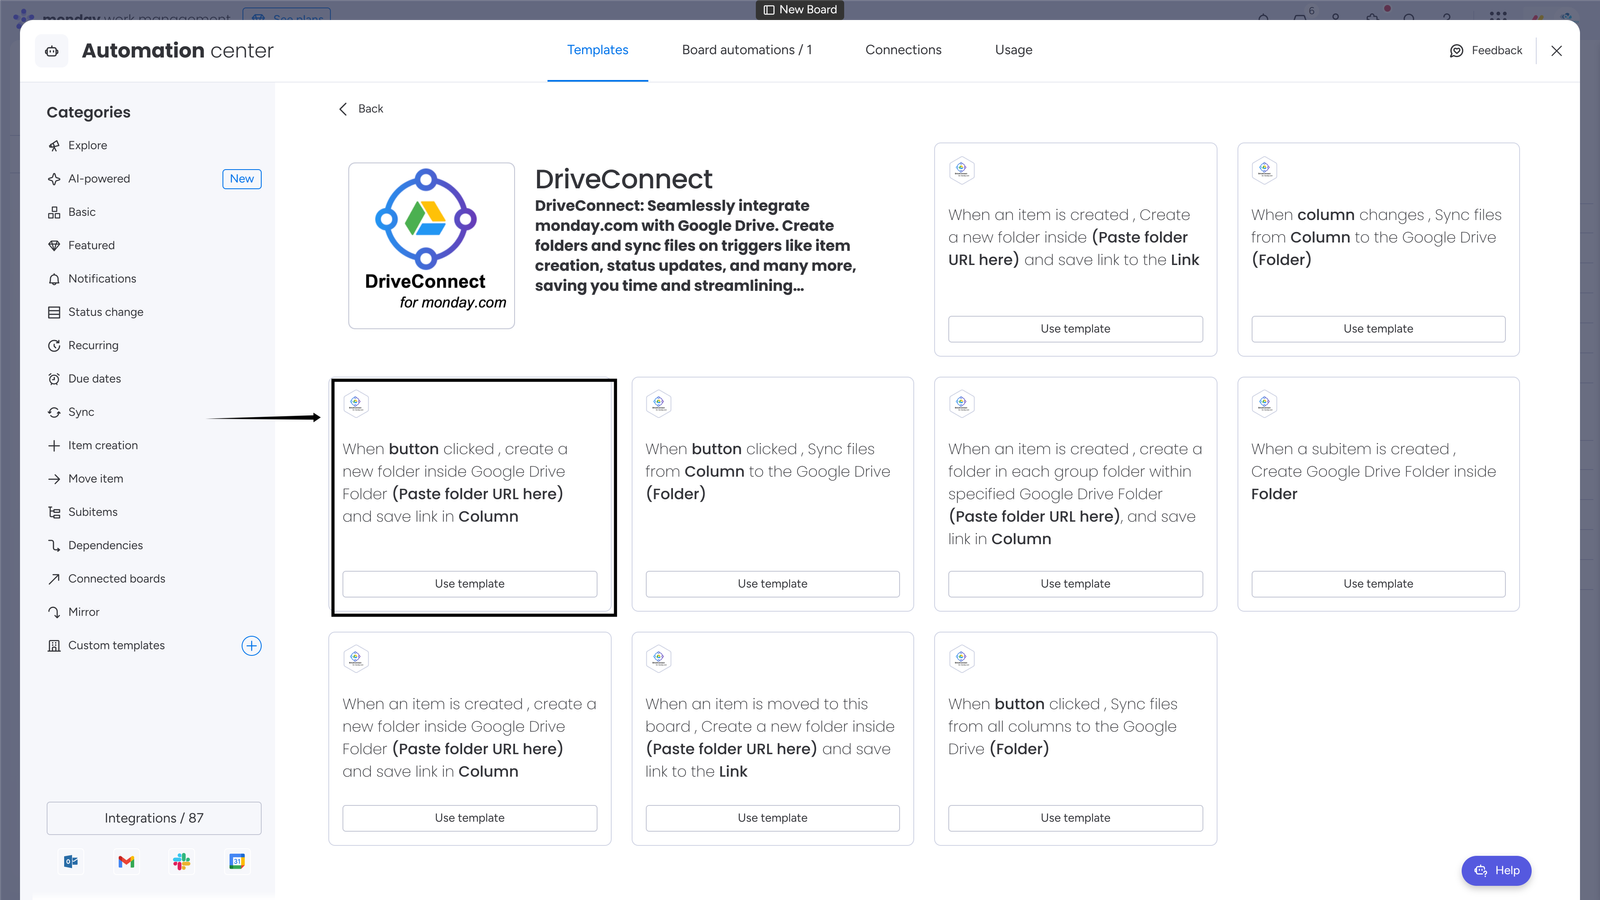Click the Due dates alarm icon
1600x900 pixels.
[x=54, y=379]
